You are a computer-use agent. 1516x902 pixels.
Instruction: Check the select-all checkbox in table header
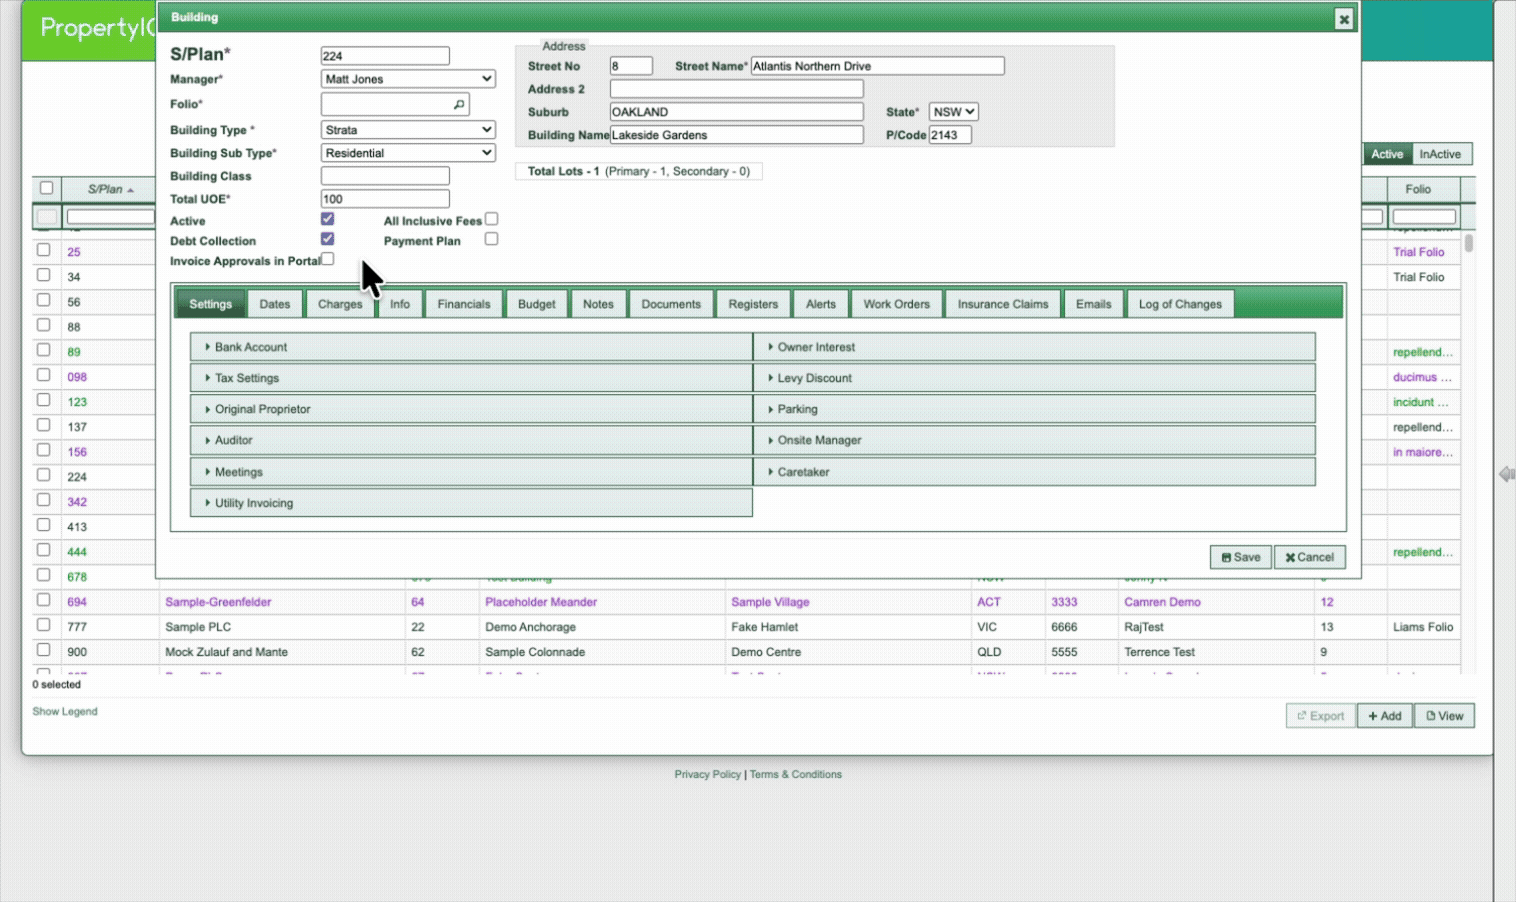(x=46, y=188)
